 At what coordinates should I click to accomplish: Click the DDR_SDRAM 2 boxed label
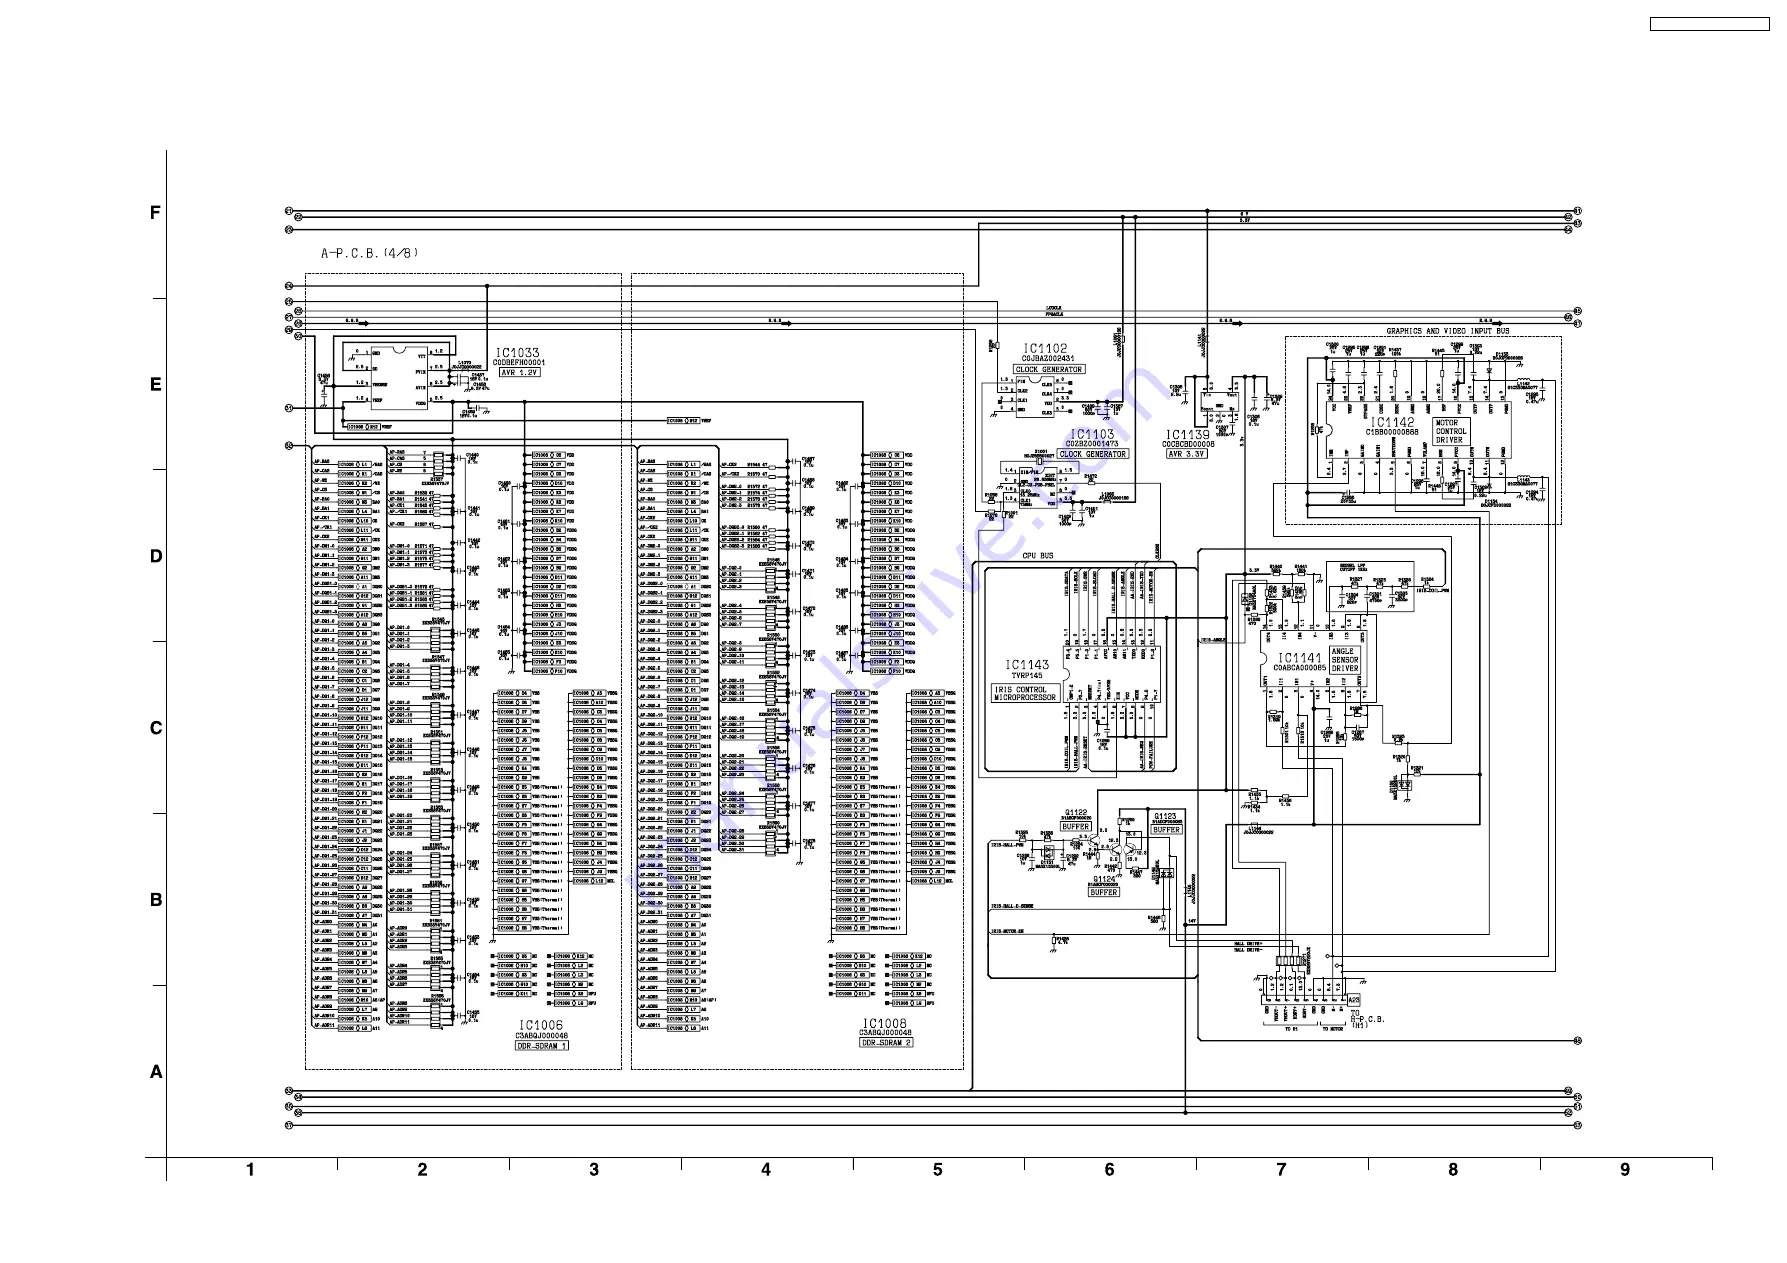[886, 1042]
